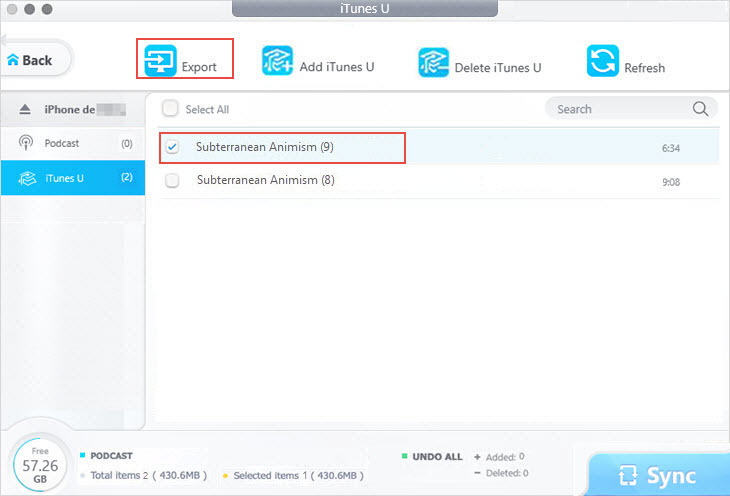Click the Sync arrows icon
730x496 pixels.
(x=628, y=476)
